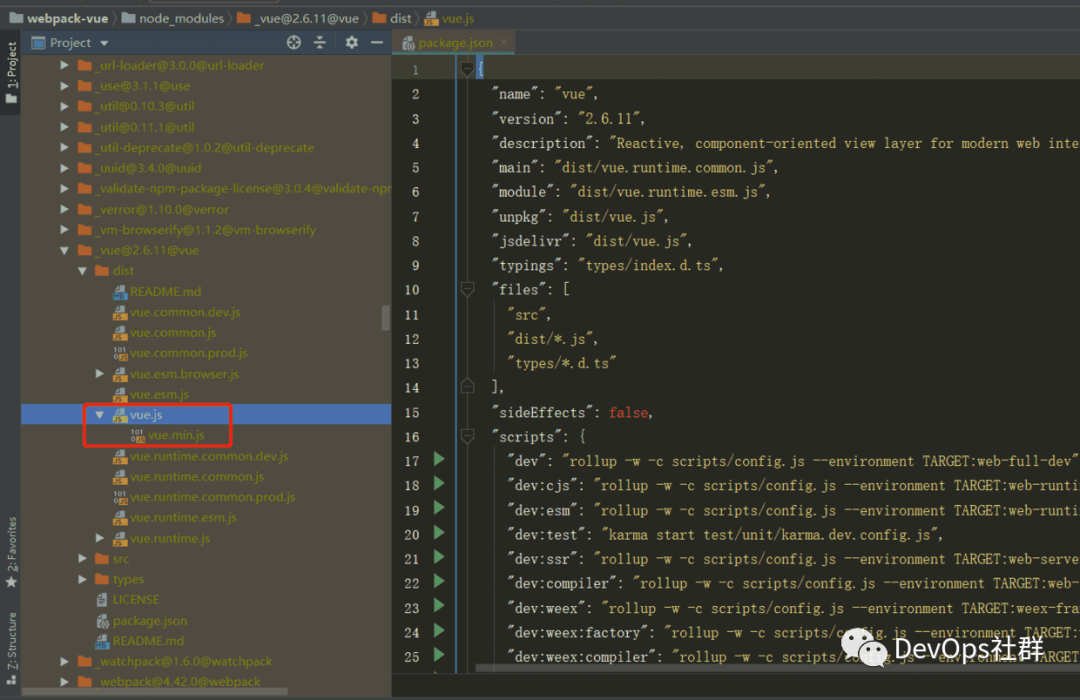Select vue.common.dev.js file icon

(x=120, y=313)
